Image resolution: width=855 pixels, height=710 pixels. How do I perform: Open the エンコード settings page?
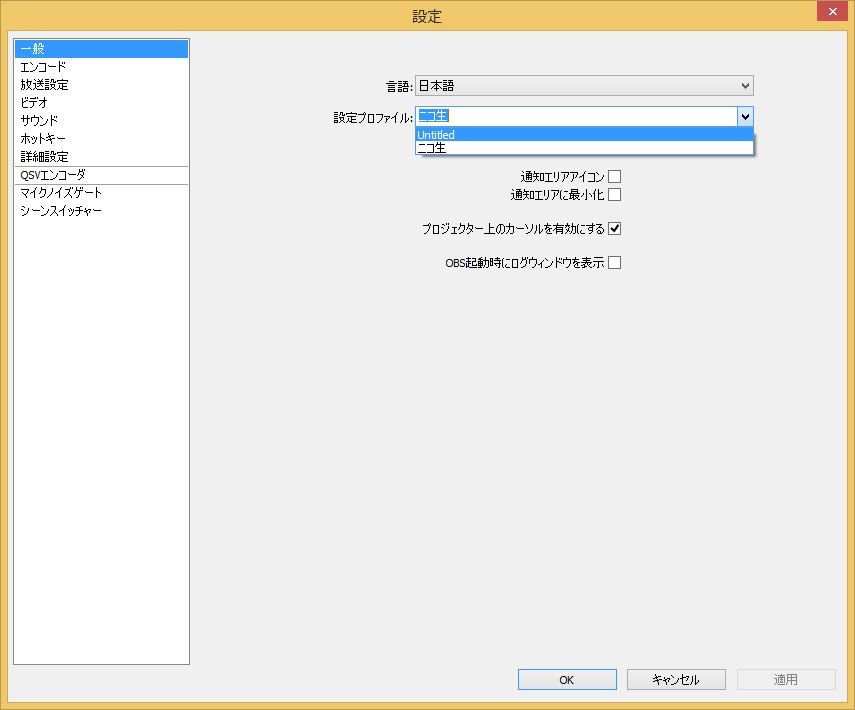(x=101, y=67)
